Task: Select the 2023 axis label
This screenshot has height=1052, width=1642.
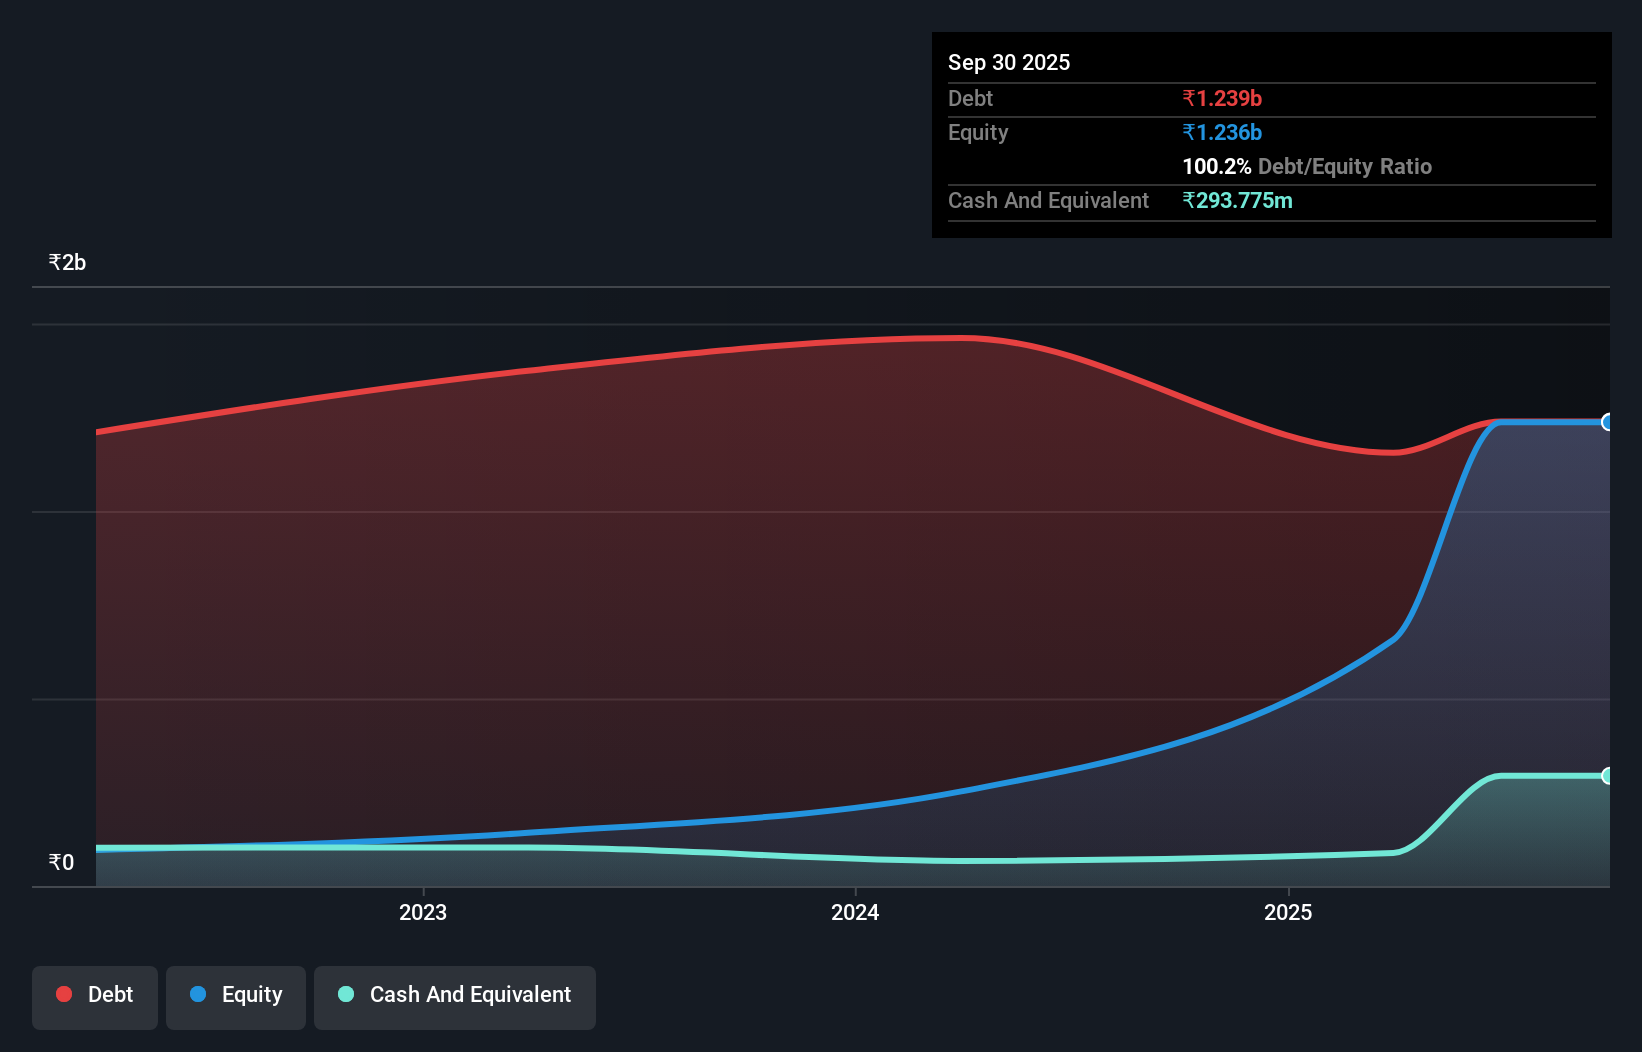Action: coord(424,912)
